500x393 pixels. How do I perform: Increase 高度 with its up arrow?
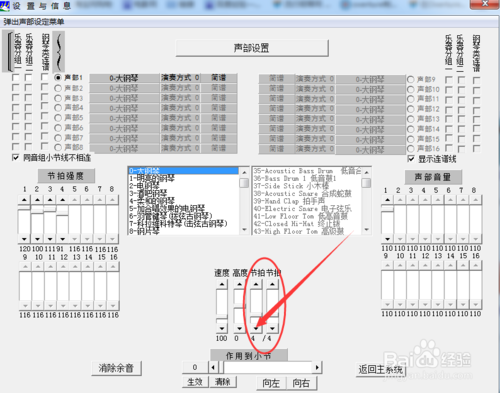[239, 284]
